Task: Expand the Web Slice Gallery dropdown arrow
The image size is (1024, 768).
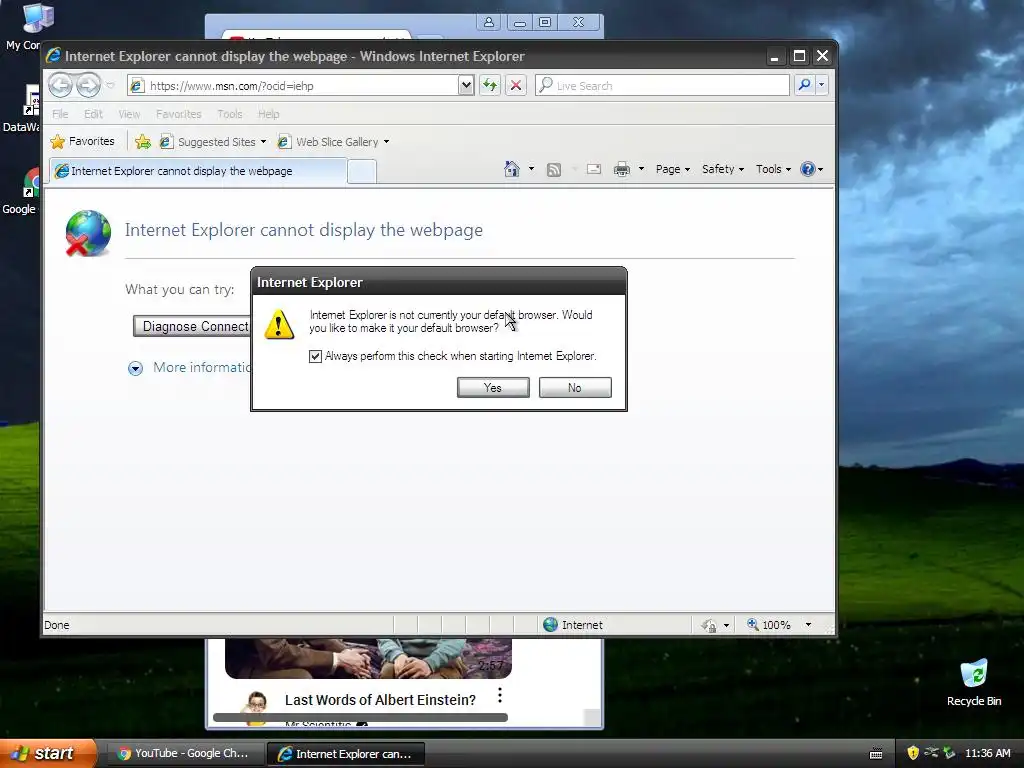Action: 387,142
